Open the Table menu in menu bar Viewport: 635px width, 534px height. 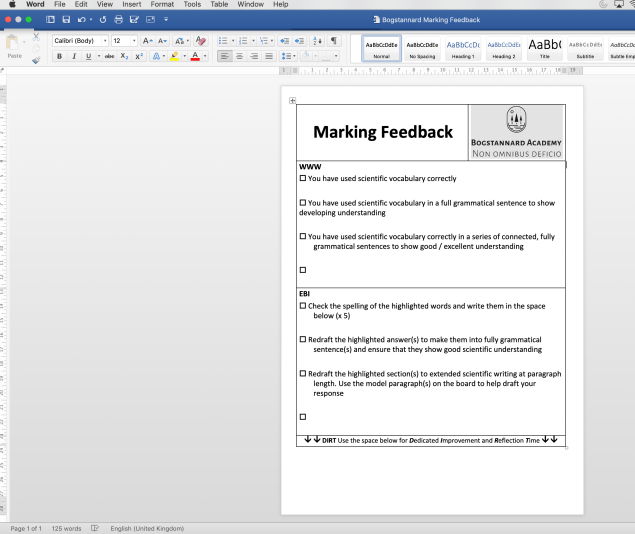point(219,5)
